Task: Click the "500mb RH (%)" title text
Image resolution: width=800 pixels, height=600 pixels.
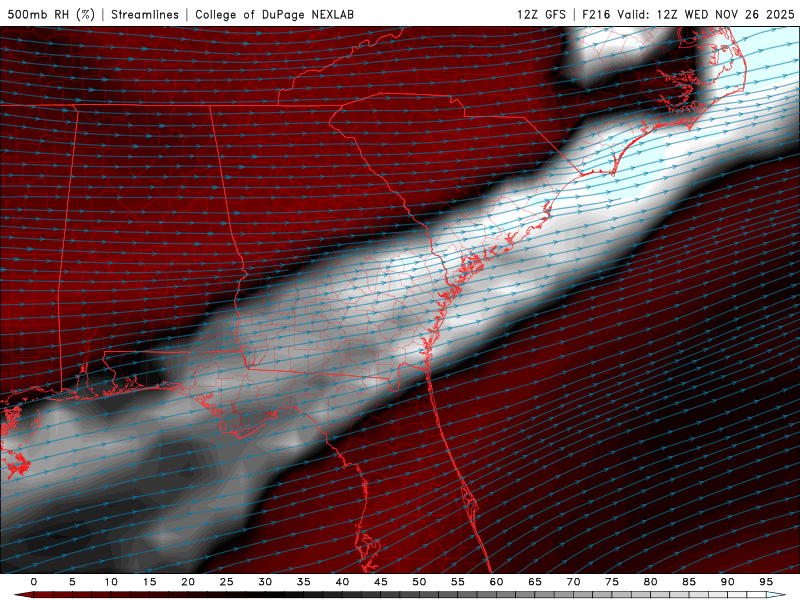Action: pos(51,14)
